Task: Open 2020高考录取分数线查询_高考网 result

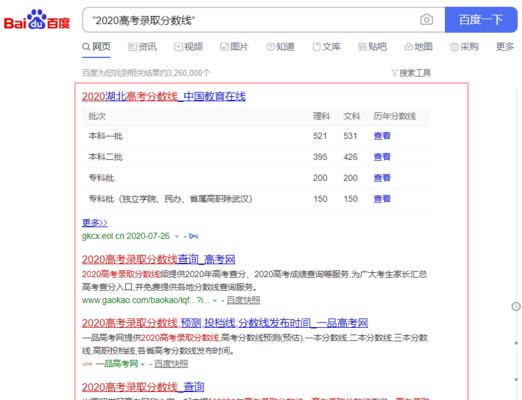Action: [x=159, y=259]
